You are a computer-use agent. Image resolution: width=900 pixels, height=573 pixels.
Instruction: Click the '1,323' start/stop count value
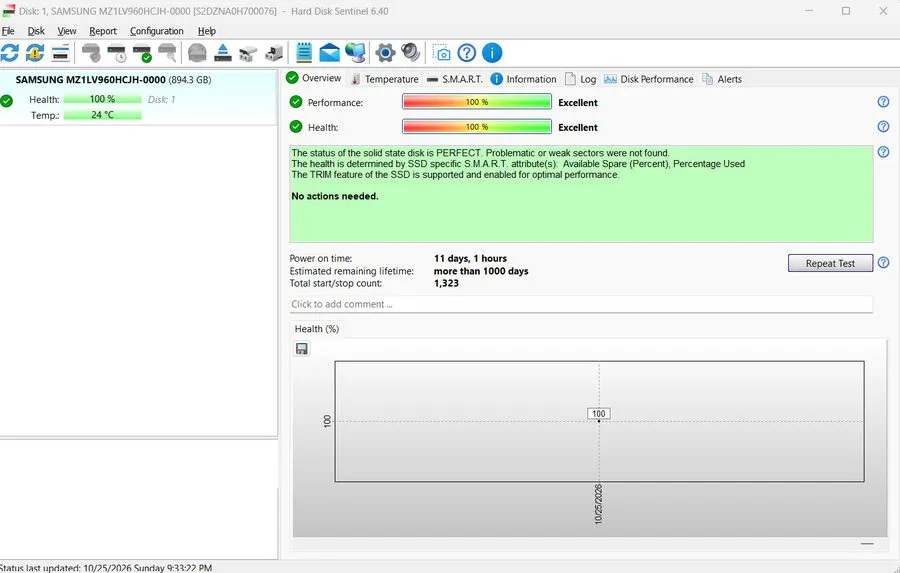click(446, 283)
